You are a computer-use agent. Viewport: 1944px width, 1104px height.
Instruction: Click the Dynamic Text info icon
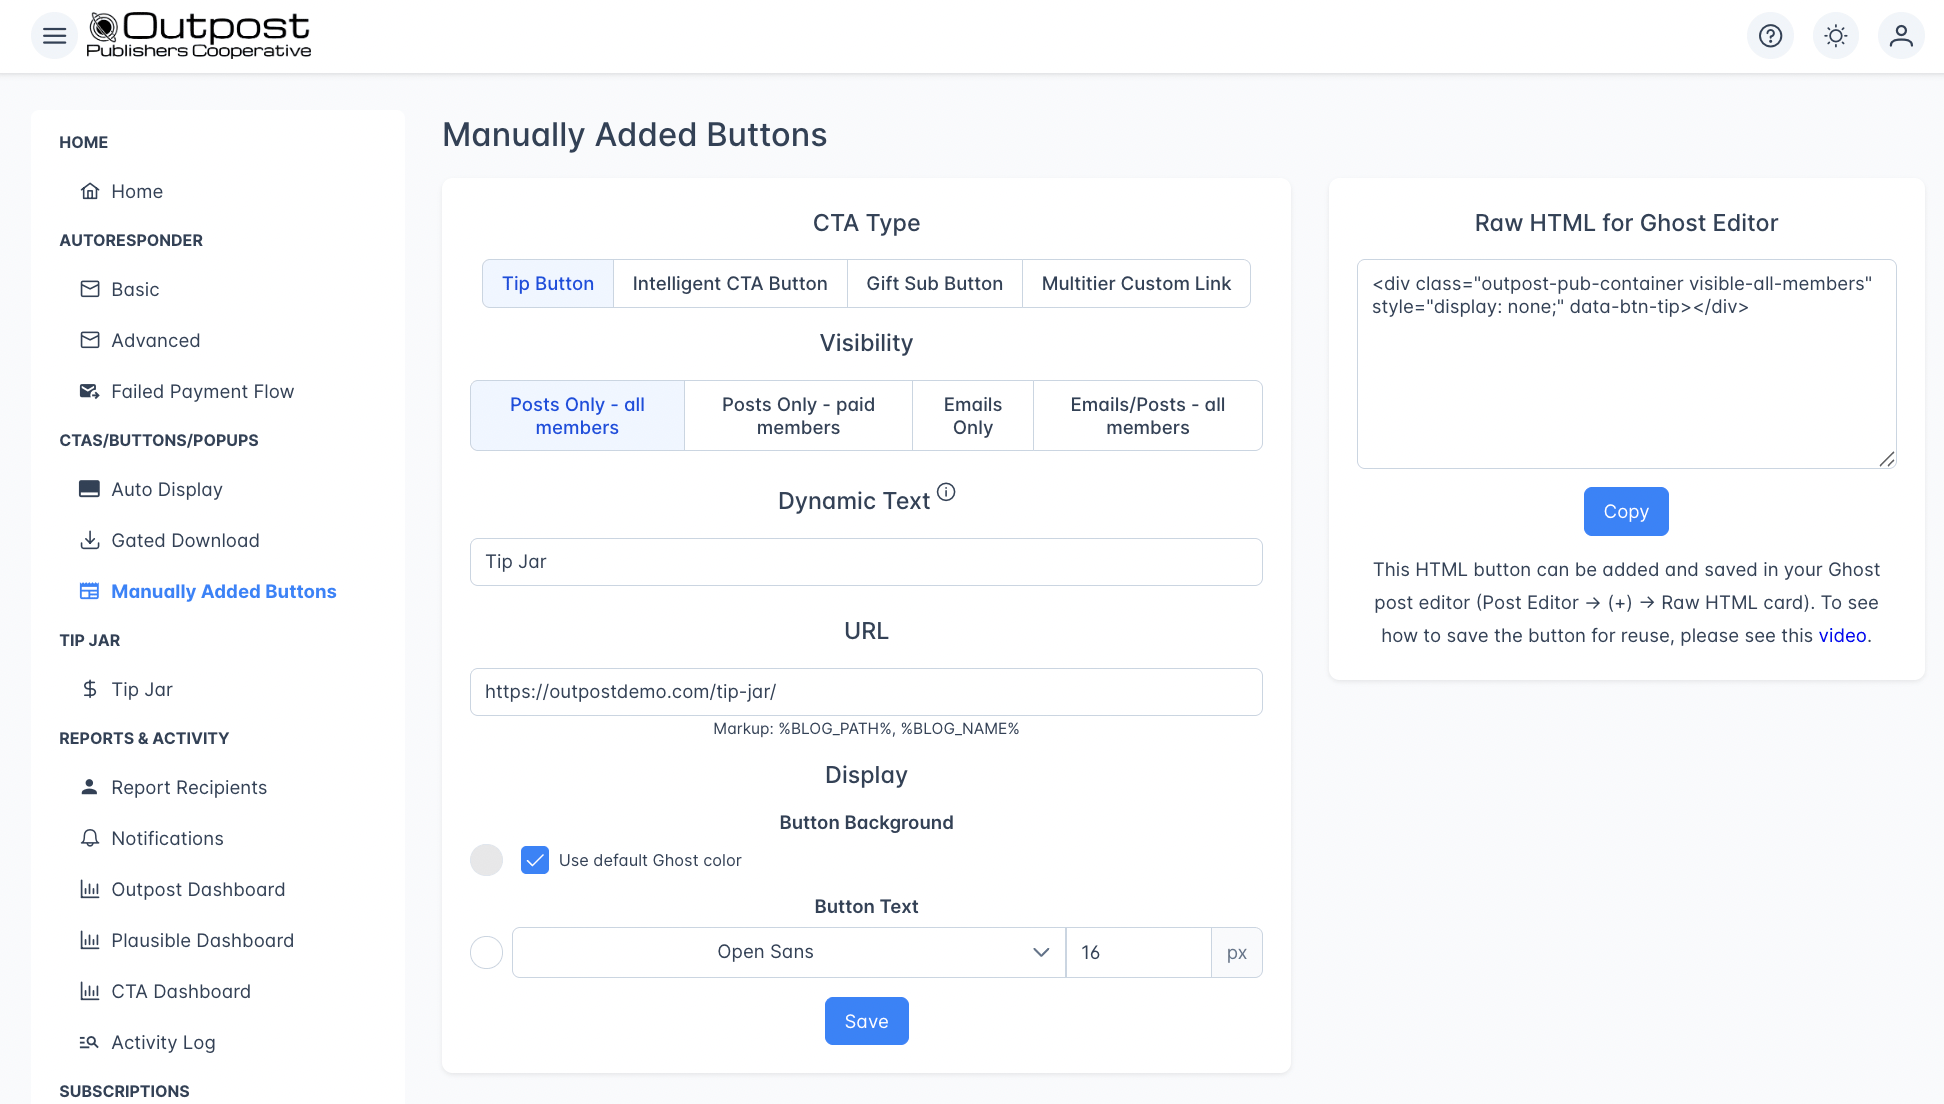[x=946, y=492]
